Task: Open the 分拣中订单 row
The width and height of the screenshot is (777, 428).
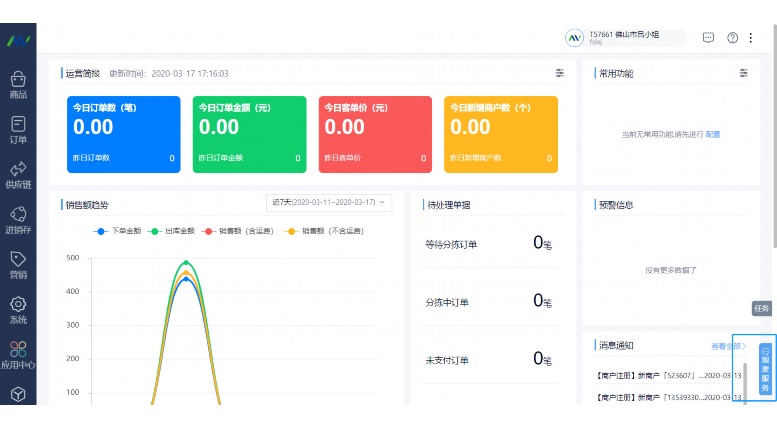Action: (490, 301)
